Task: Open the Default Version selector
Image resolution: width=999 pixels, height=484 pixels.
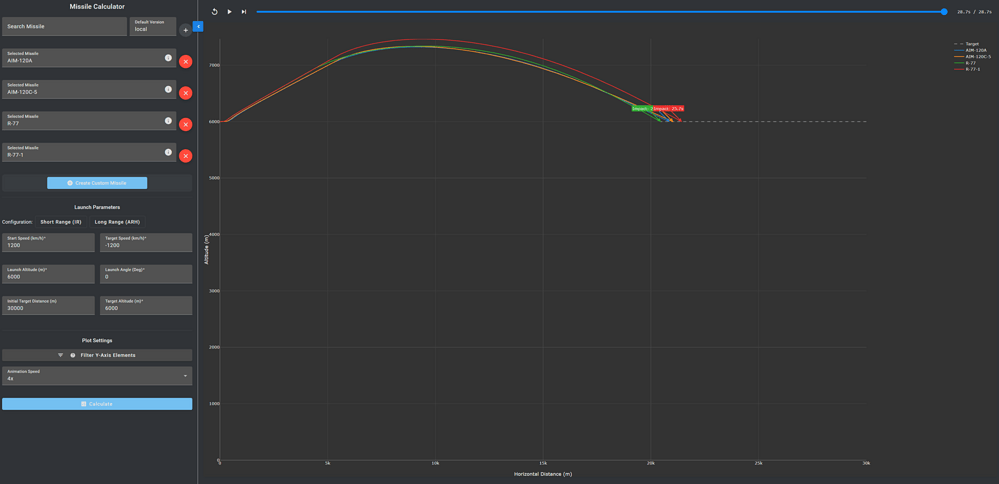Action: tap(153, 26)
